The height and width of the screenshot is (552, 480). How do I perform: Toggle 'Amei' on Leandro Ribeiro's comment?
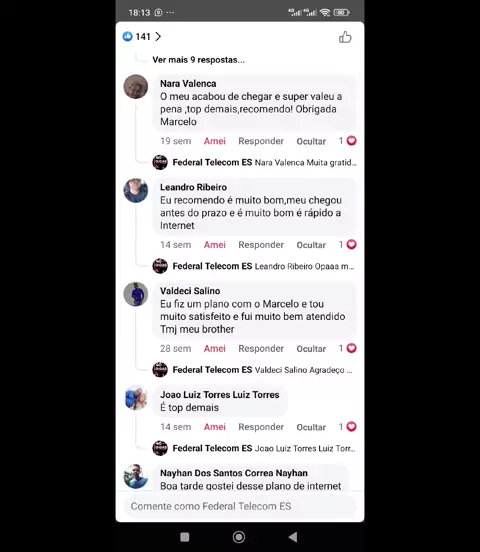click(214, 245)
